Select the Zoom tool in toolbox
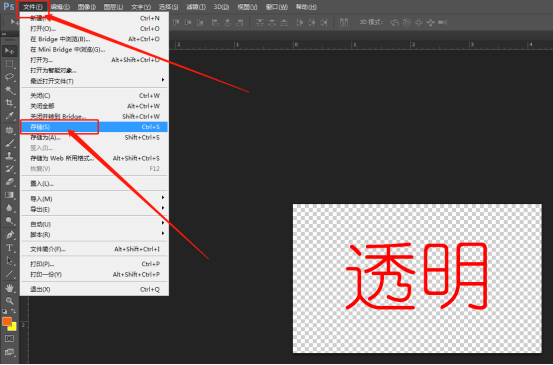This screenshot has height=365, width=553. pos(10,300)
